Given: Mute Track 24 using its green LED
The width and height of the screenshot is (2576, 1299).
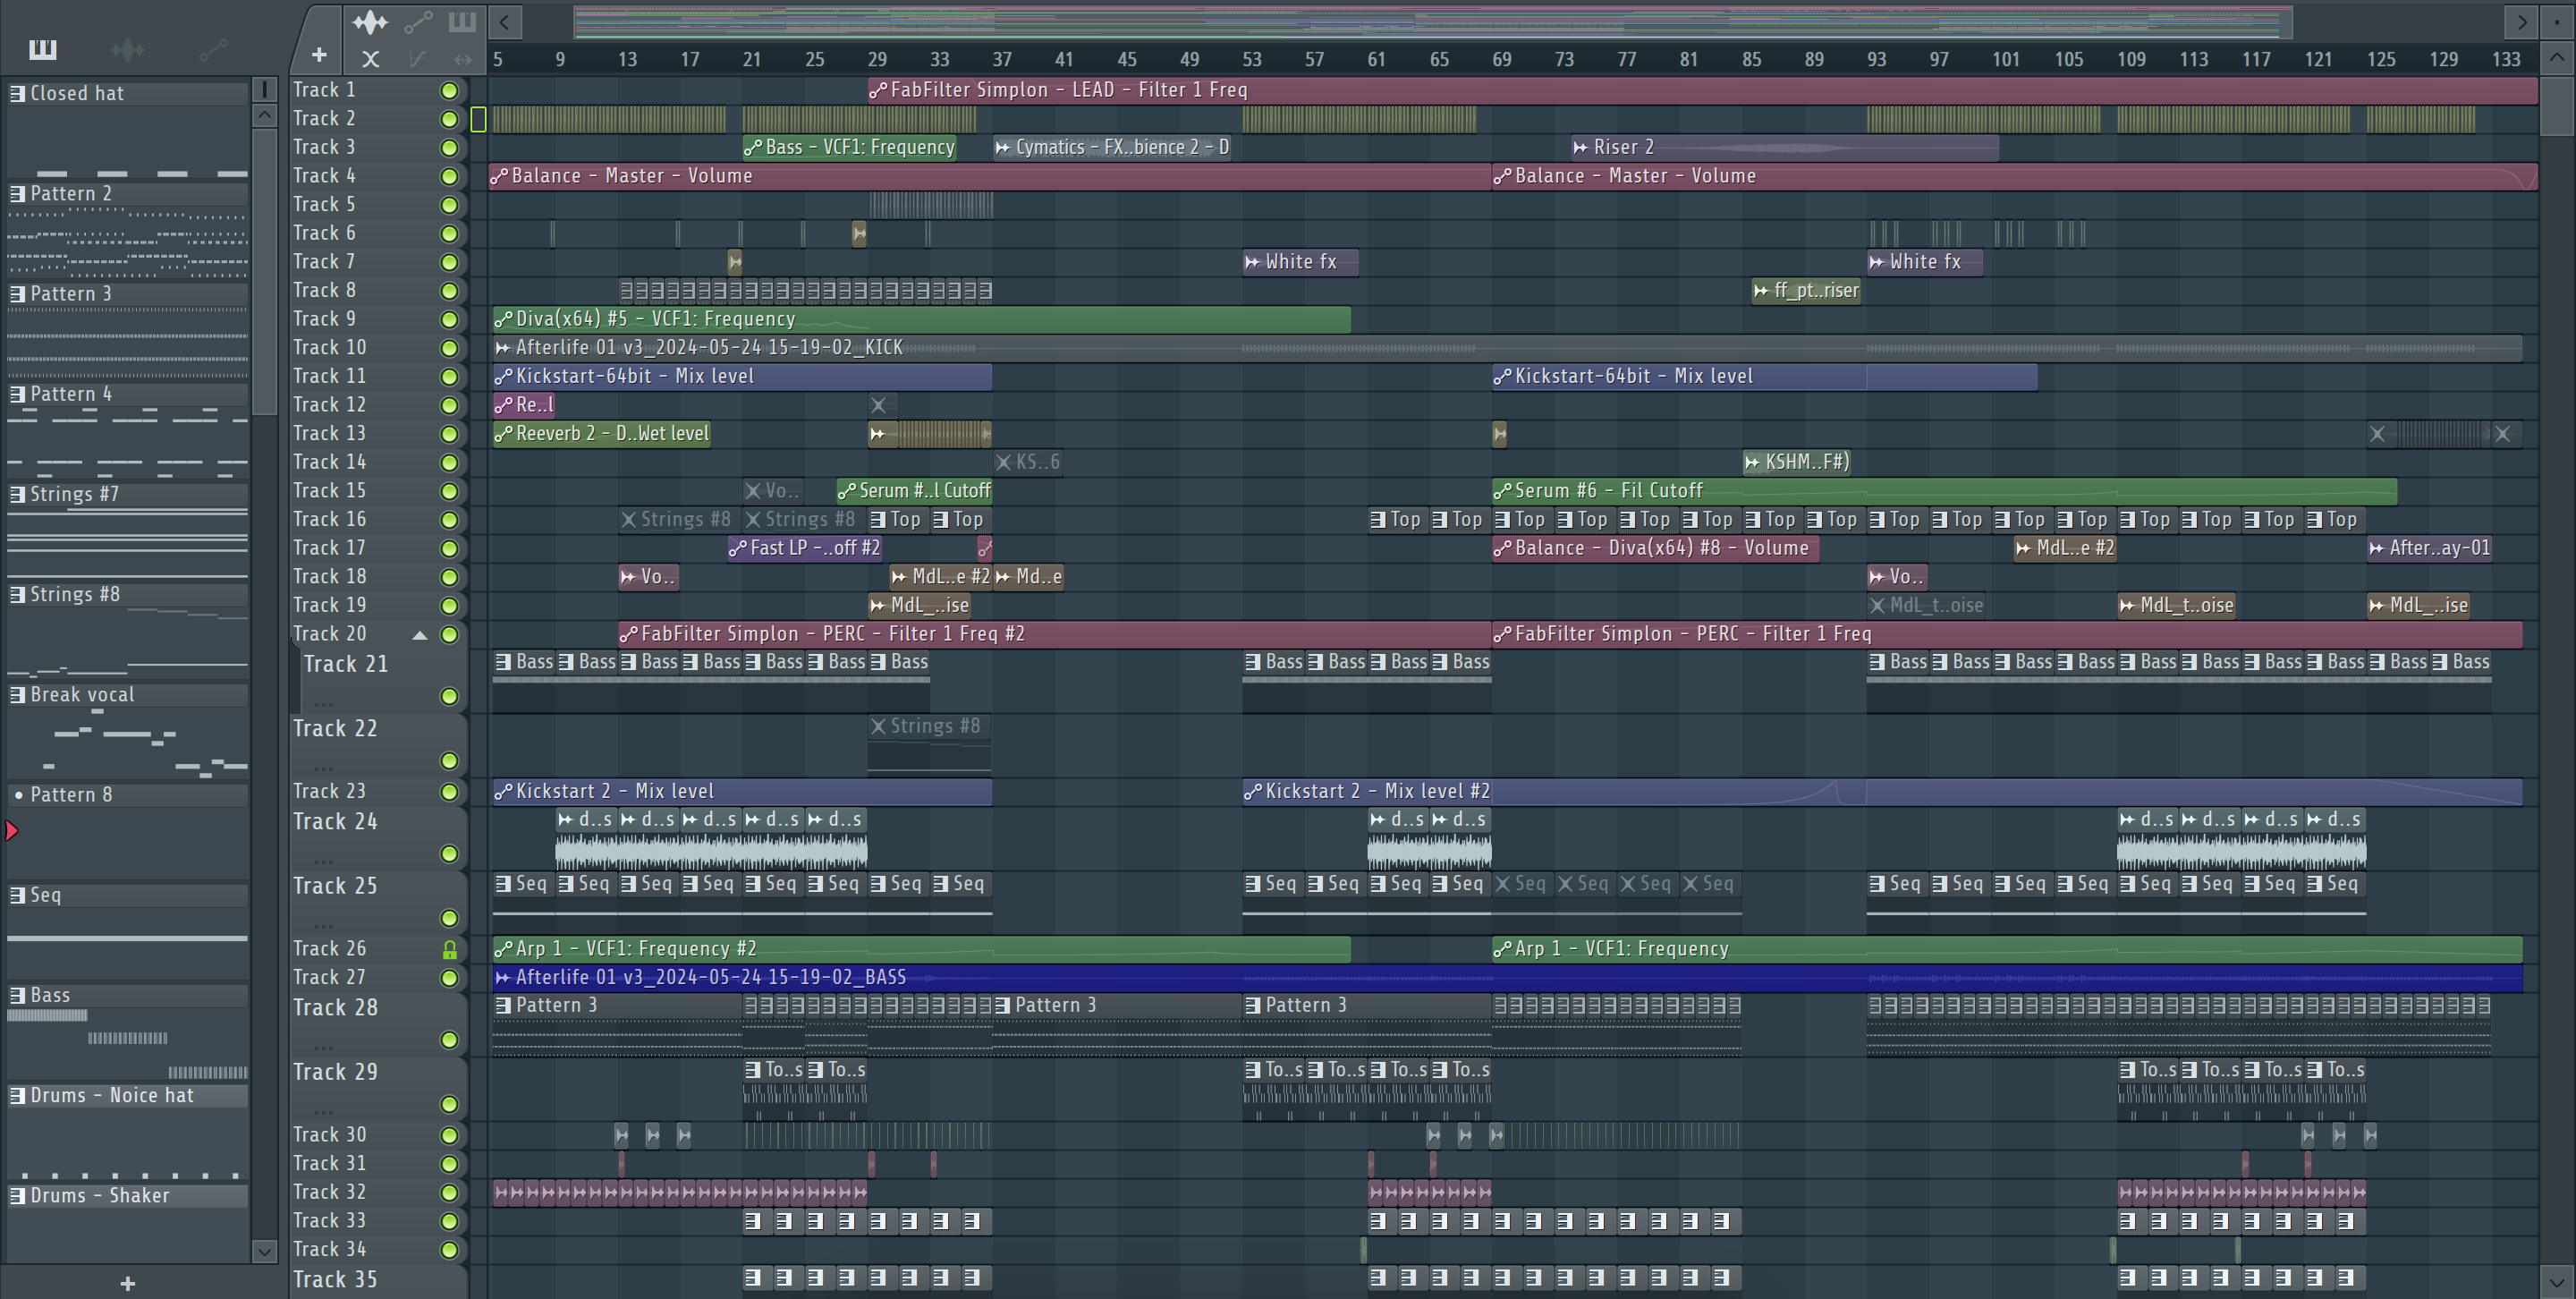Looking at the screenshot, I should [450, 854].
